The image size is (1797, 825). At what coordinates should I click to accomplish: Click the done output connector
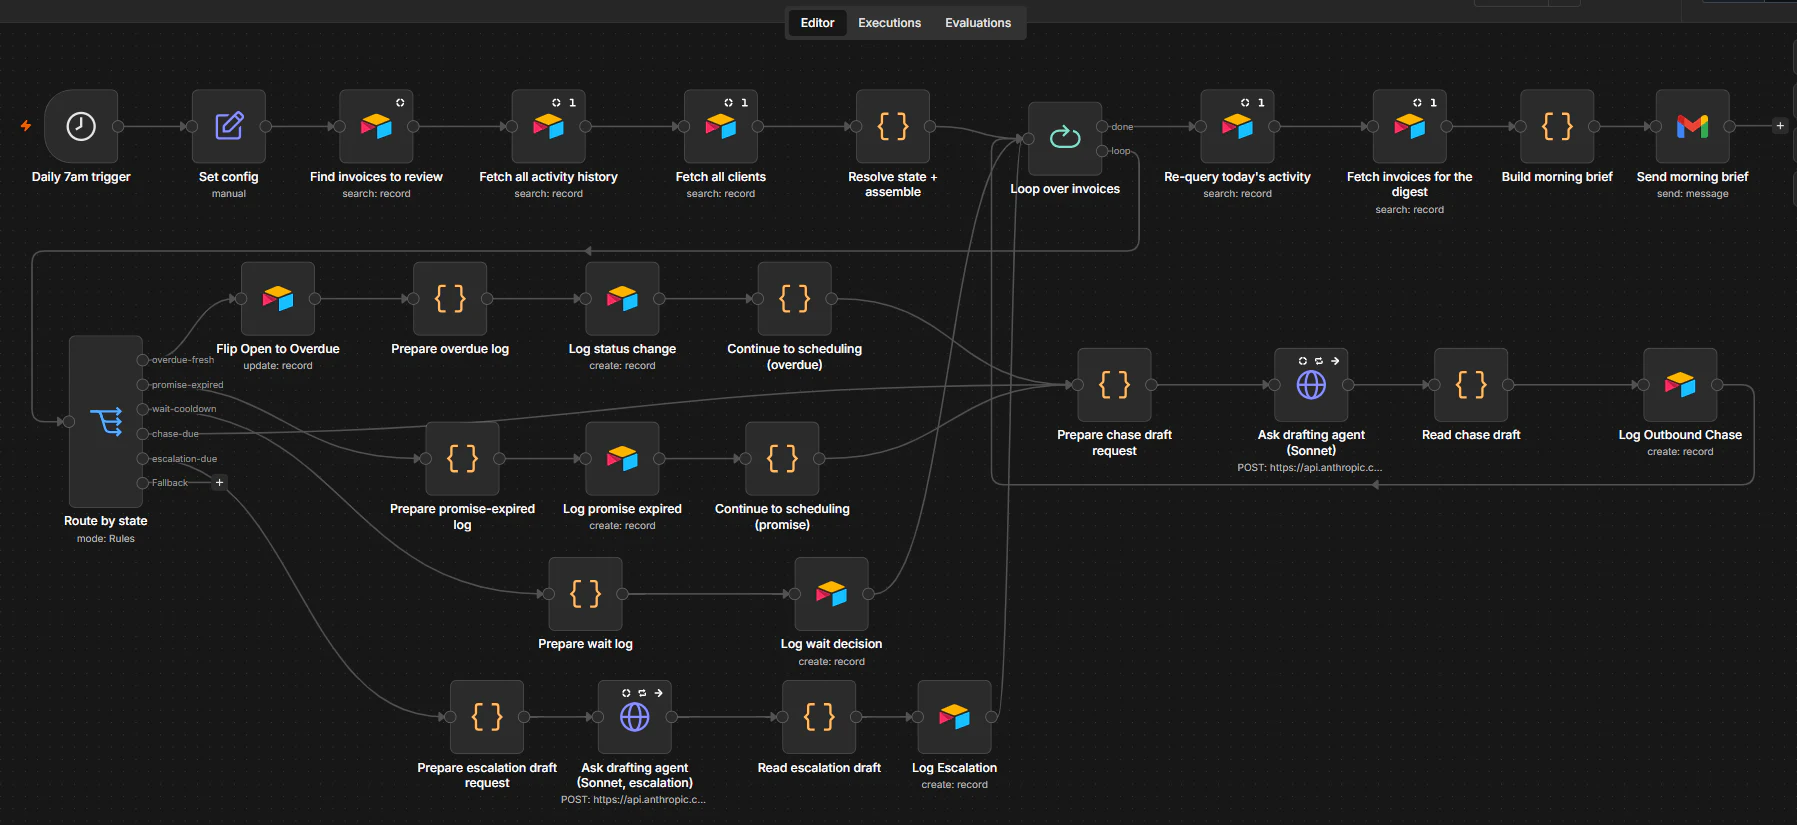(1102, 127)
